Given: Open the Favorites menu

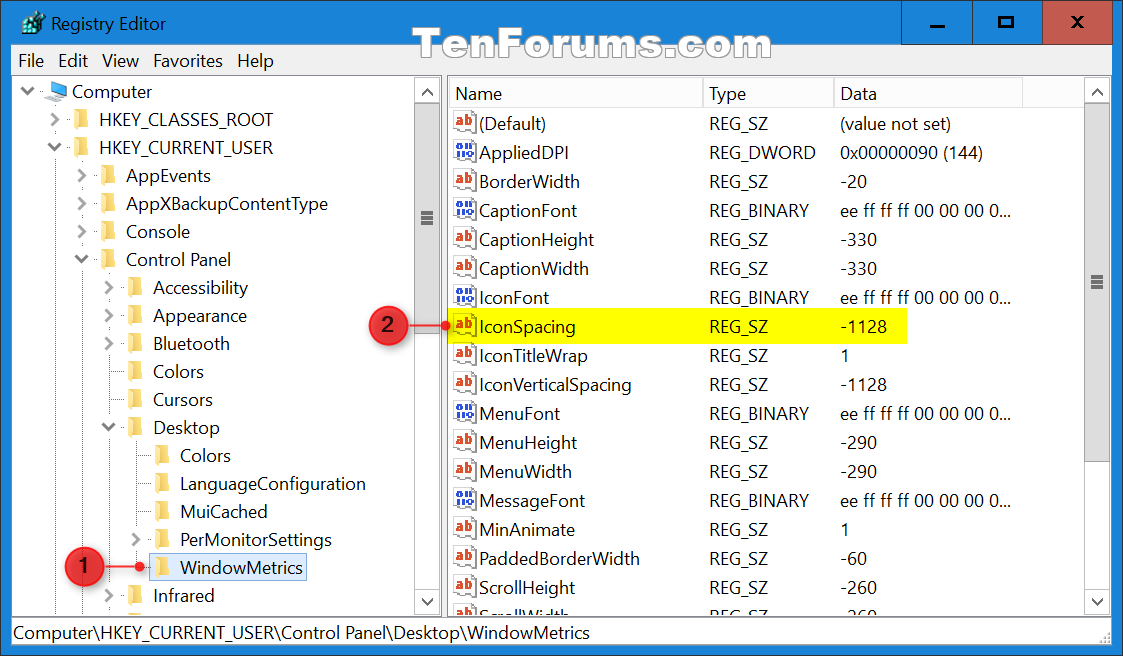Looking at the screenshot, I should click(x=188, y=61).
